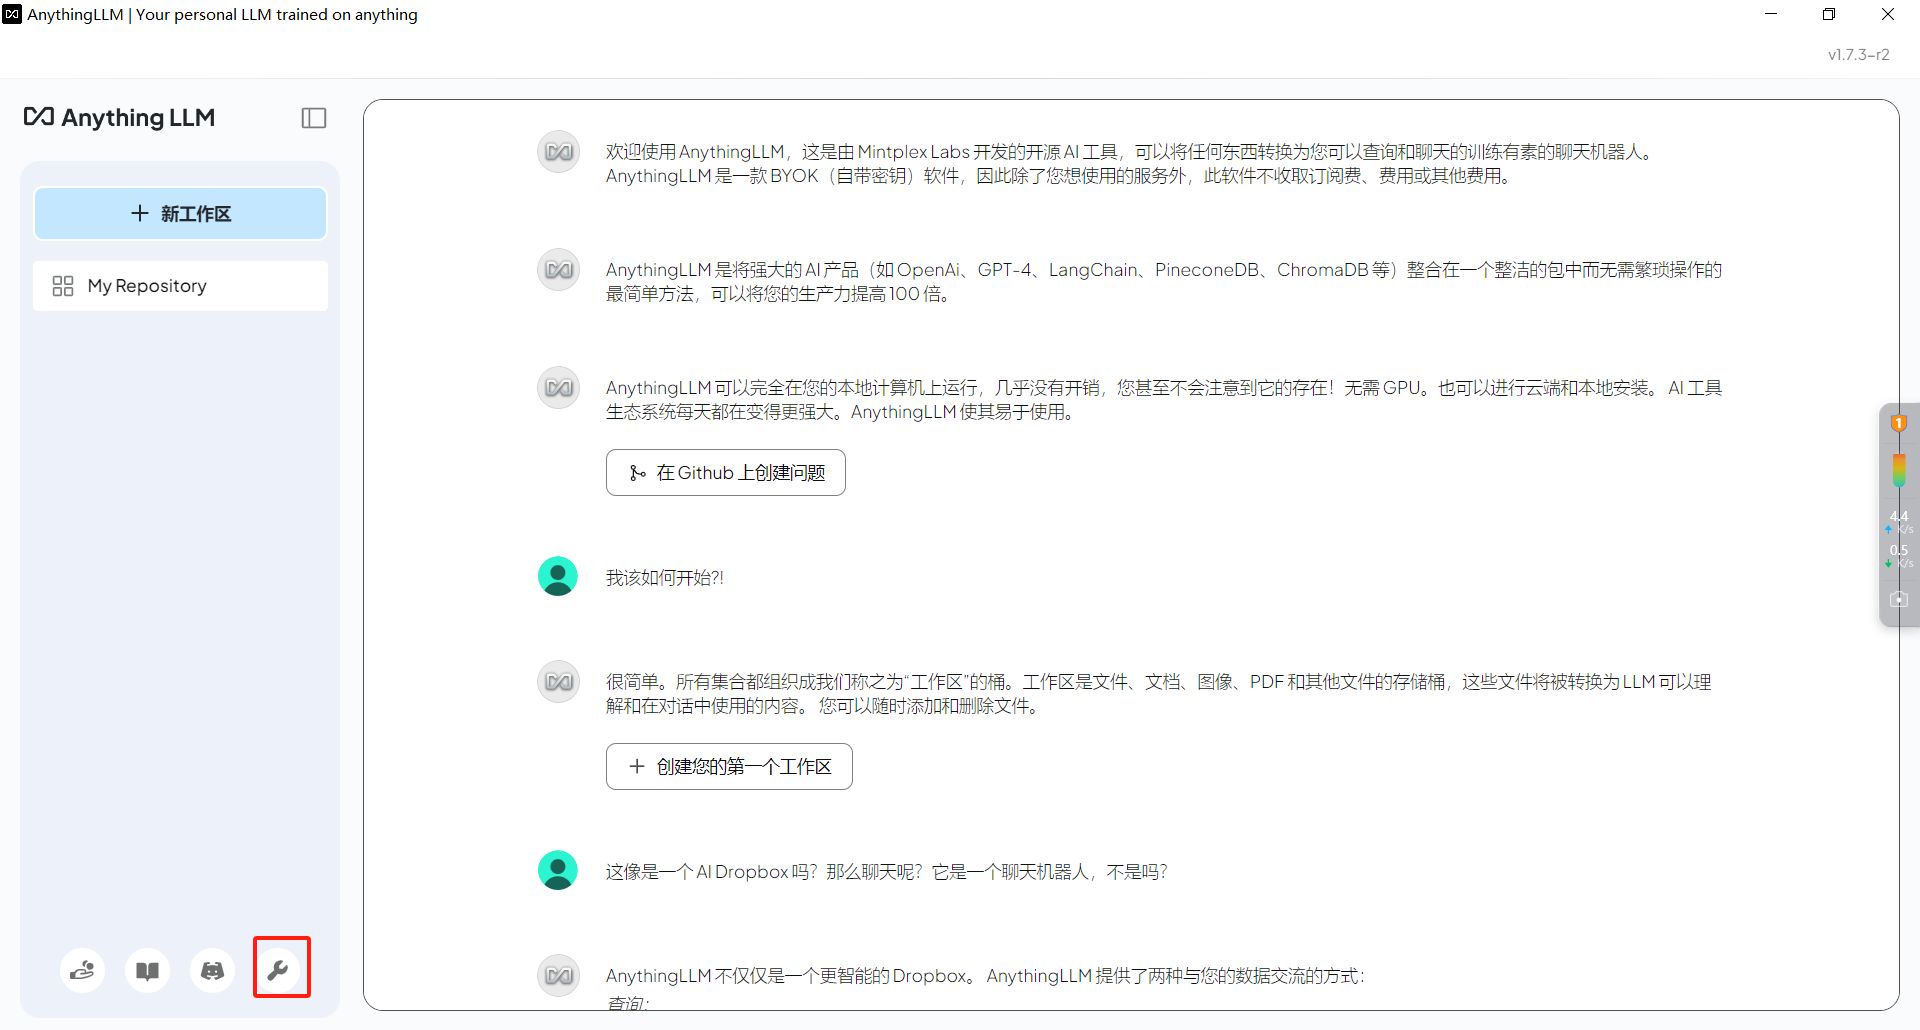Click the avatar beside the 很简单 message
This screenshot has height=1030, width=1920.
559,682
